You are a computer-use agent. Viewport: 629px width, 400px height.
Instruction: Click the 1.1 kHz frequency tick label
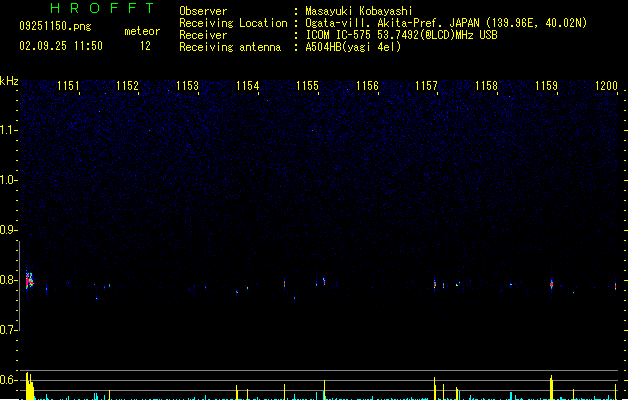point(8,130)
